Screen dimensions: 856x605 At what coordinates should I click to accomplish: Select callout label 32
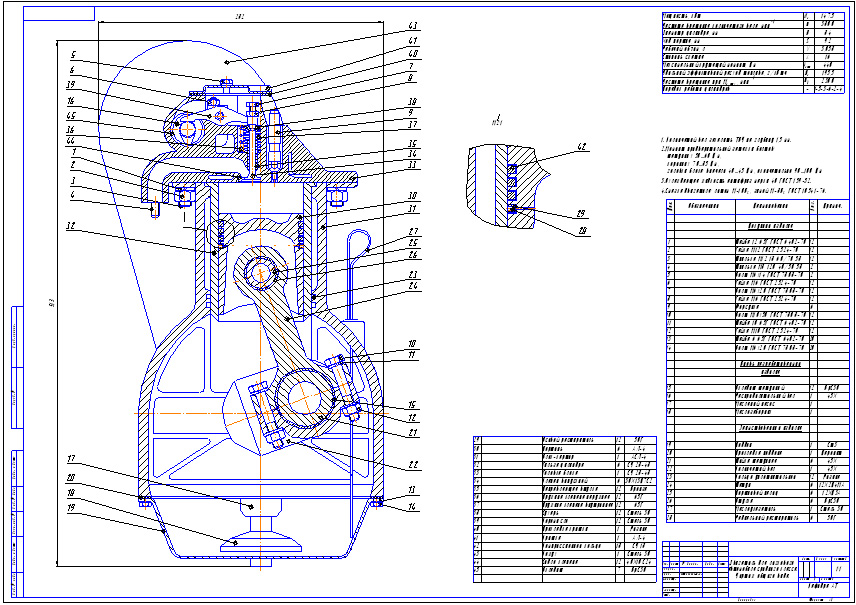click(70, 226)
